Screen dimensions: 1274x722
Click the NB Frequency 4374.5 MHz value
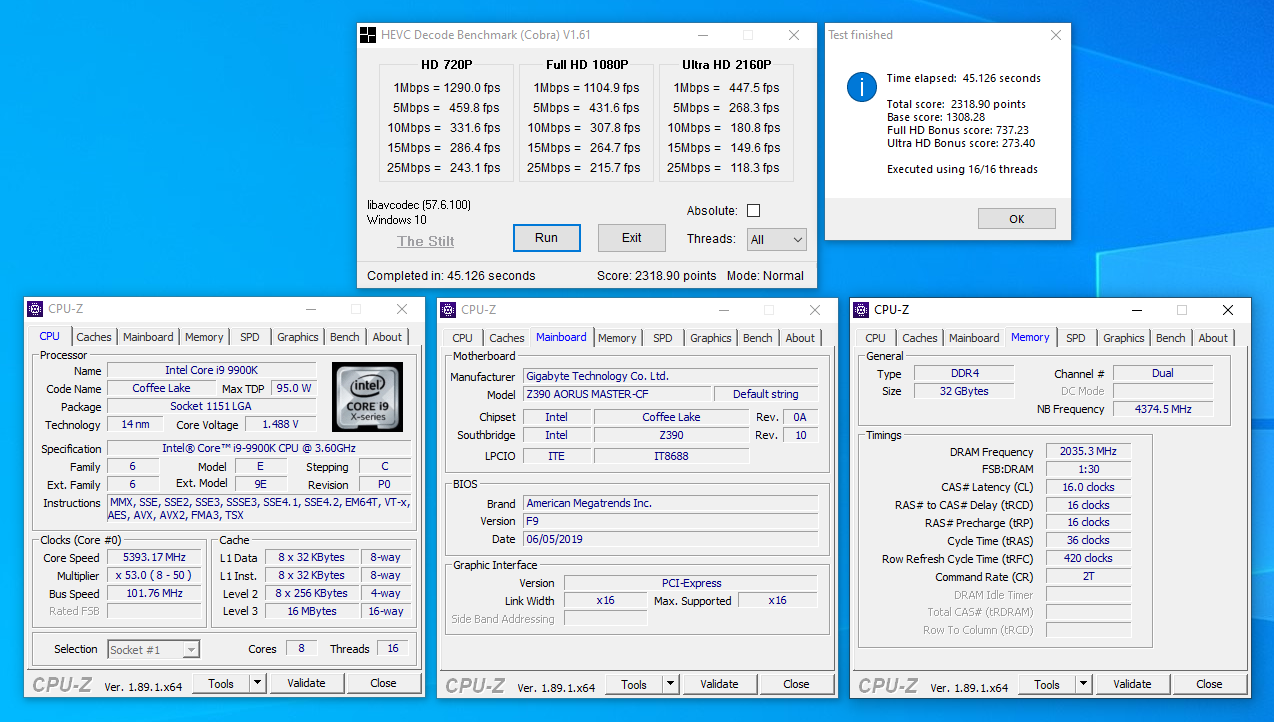(1163, 409)
